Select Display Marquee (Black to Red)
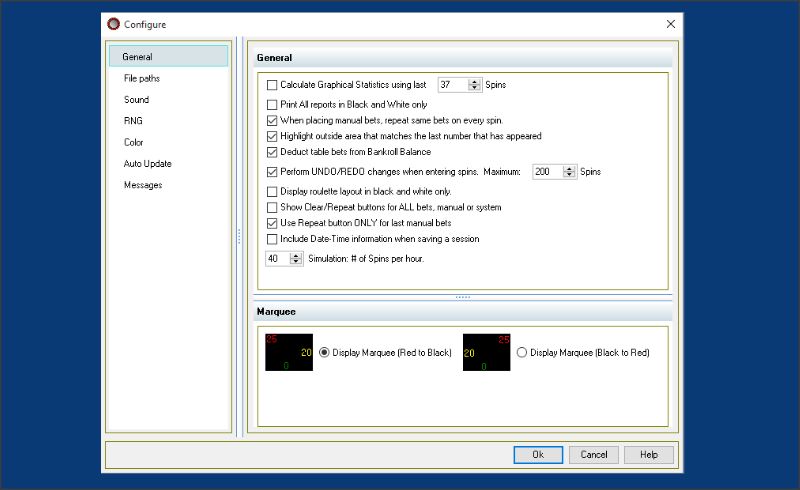Viewport: 800px width, 490px height. tap(521, 353)
